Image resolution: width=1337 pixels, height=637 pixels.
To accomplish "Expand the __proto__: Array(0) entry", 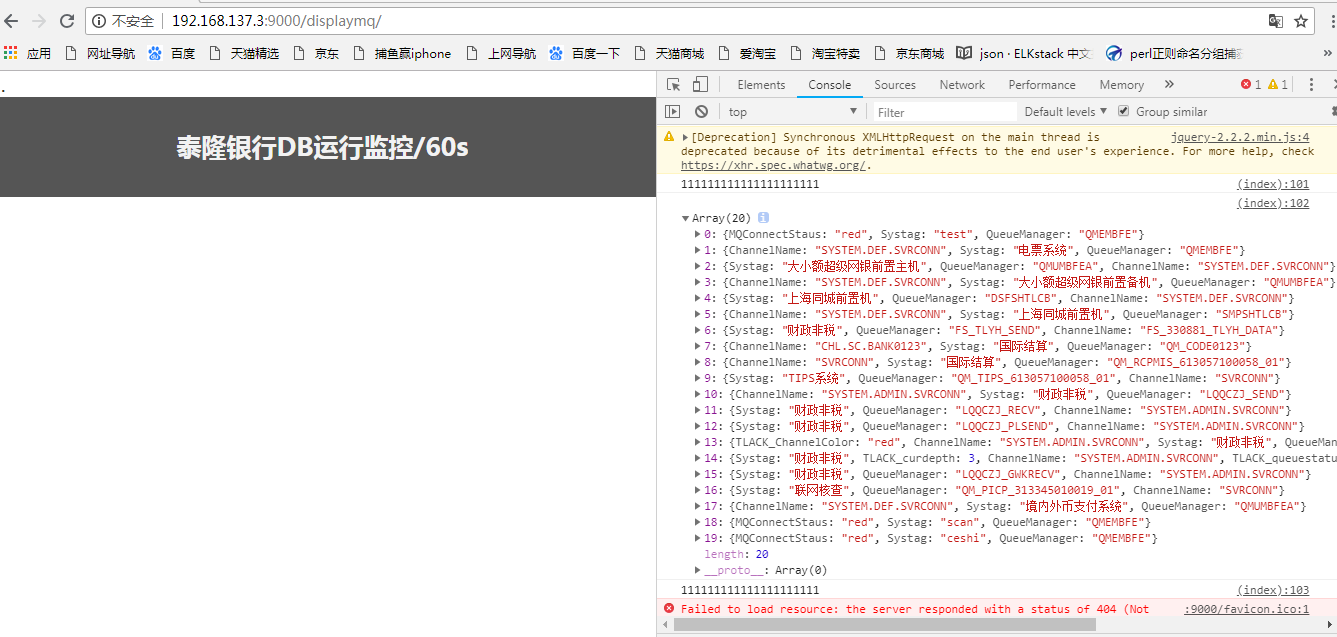I will click(698, 570).
